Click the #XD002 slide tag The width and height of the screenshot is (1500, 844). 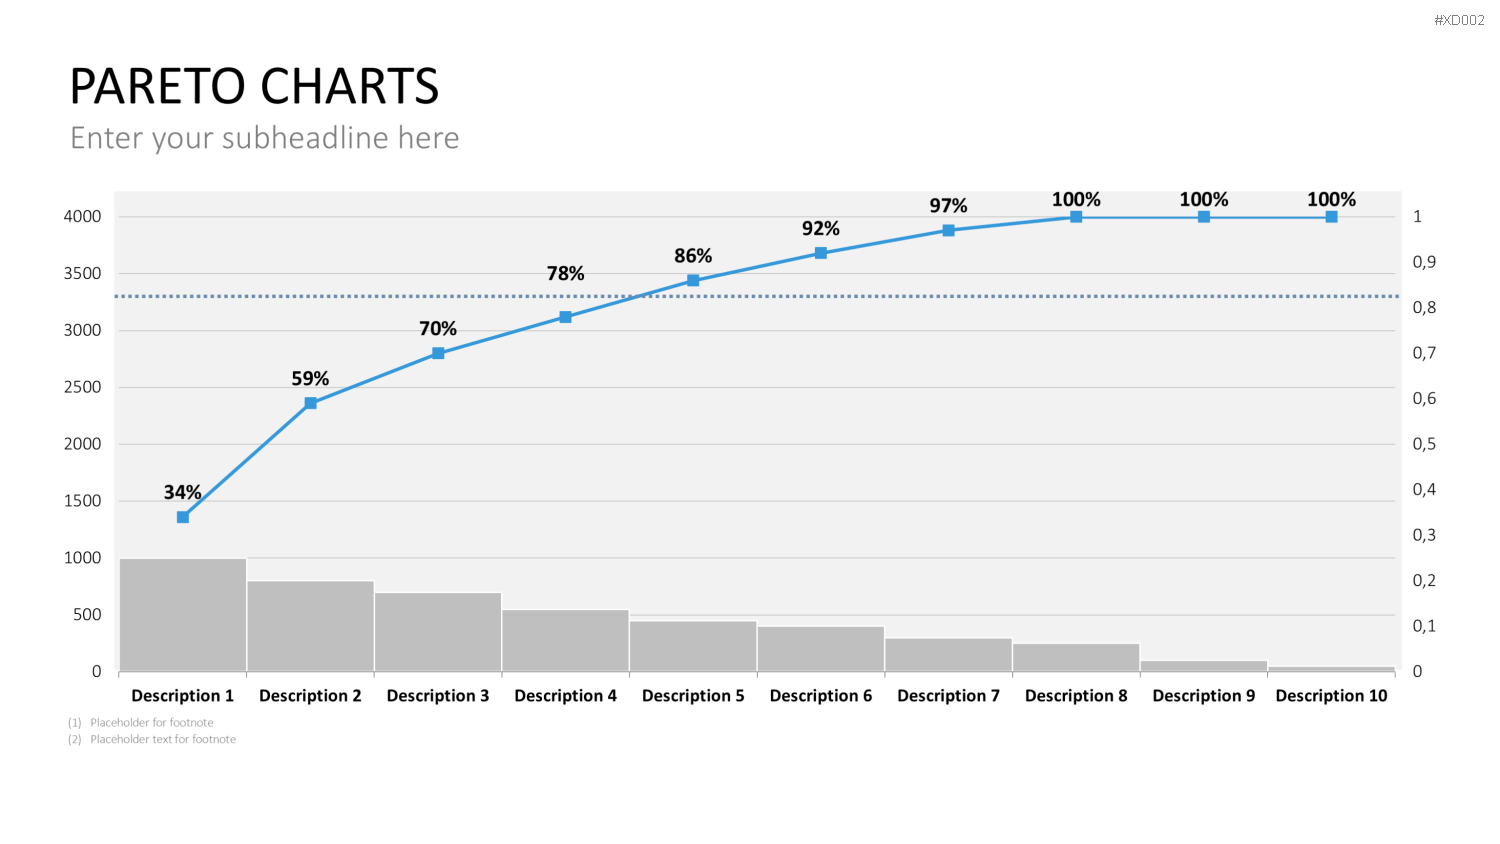pyautogui.click(x=1459, y=20)
